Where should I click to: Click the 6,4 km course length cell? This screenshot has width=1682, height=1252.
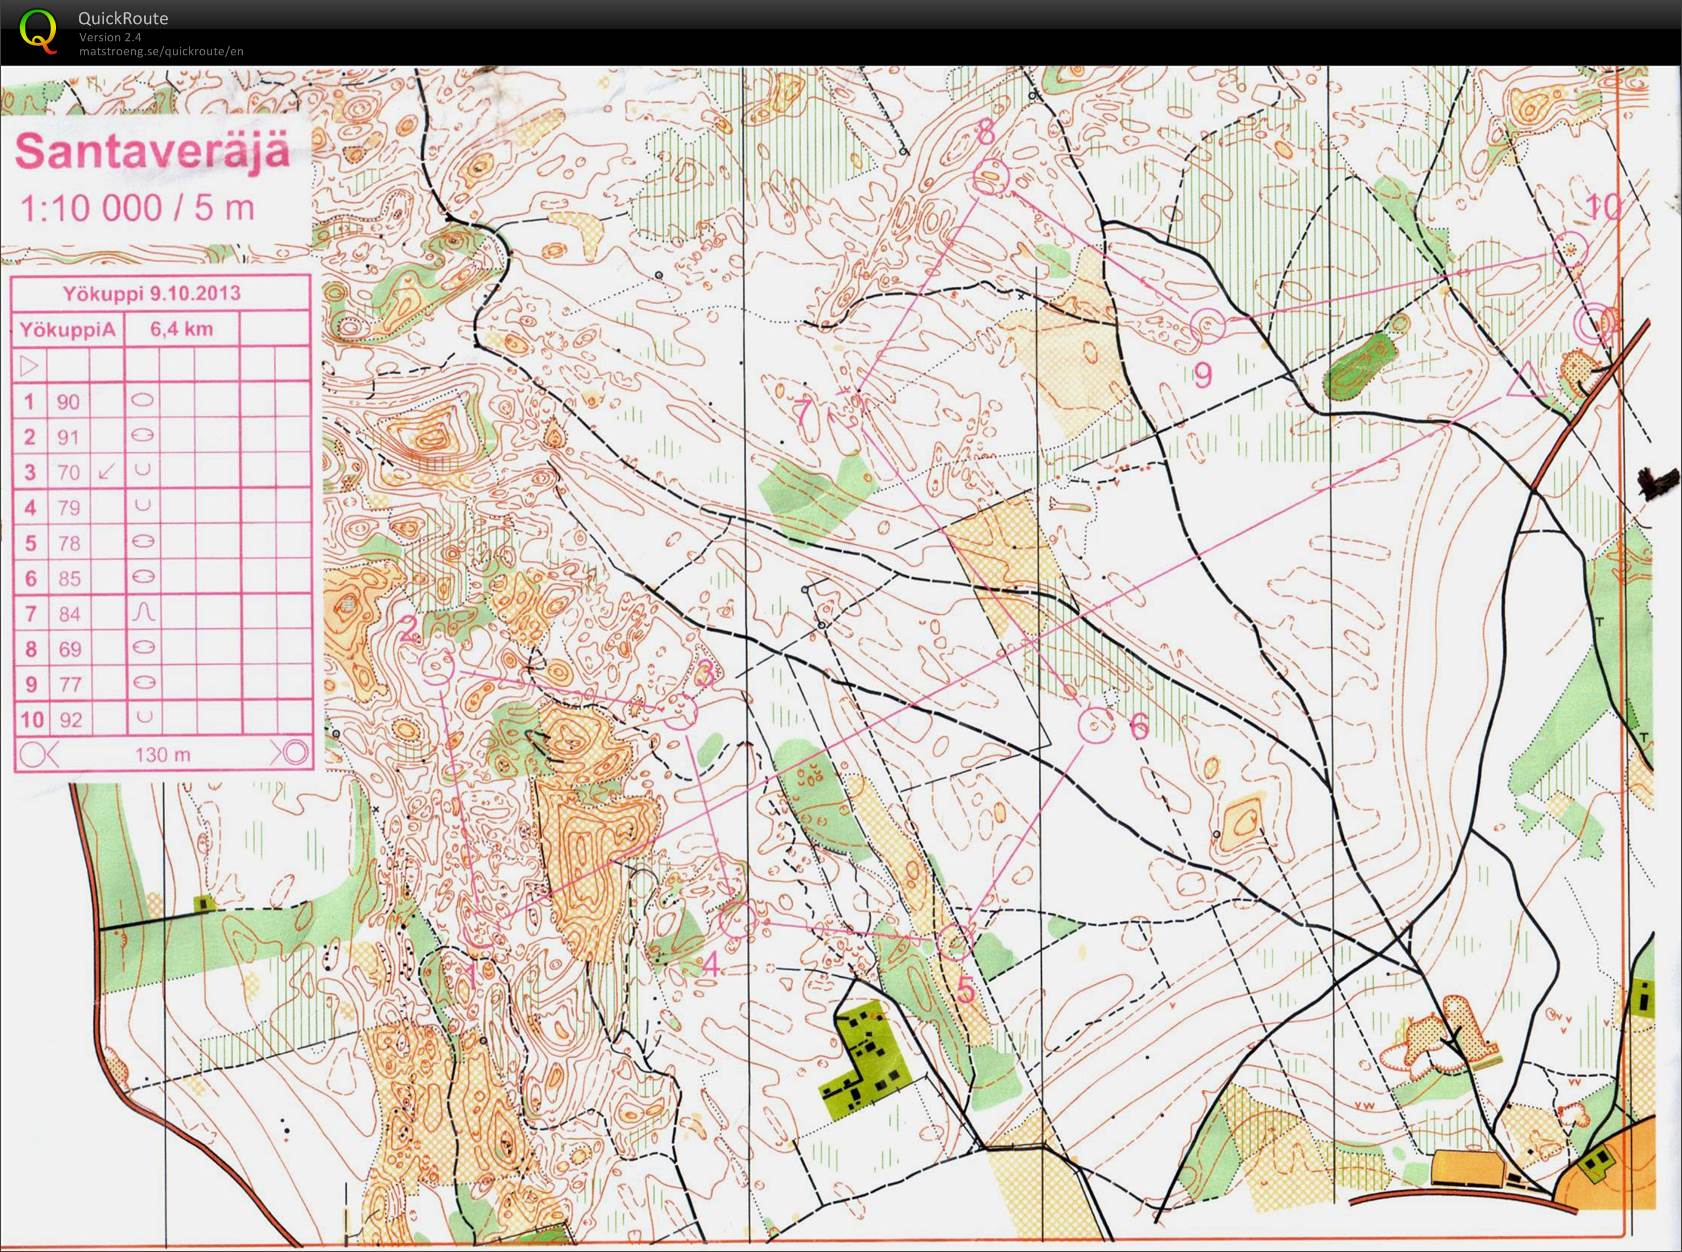(182, 329)
